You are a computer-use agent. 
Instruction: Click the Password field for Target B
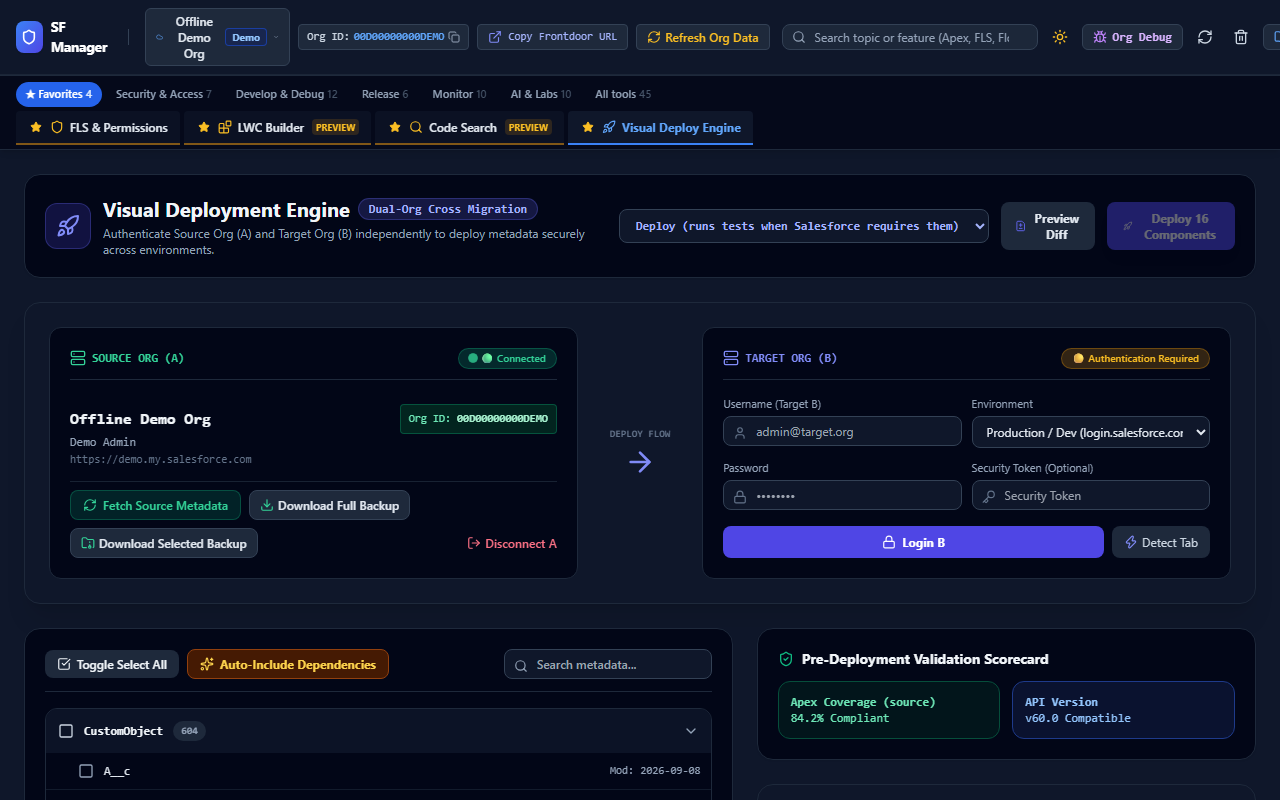(x=842, y=496)
